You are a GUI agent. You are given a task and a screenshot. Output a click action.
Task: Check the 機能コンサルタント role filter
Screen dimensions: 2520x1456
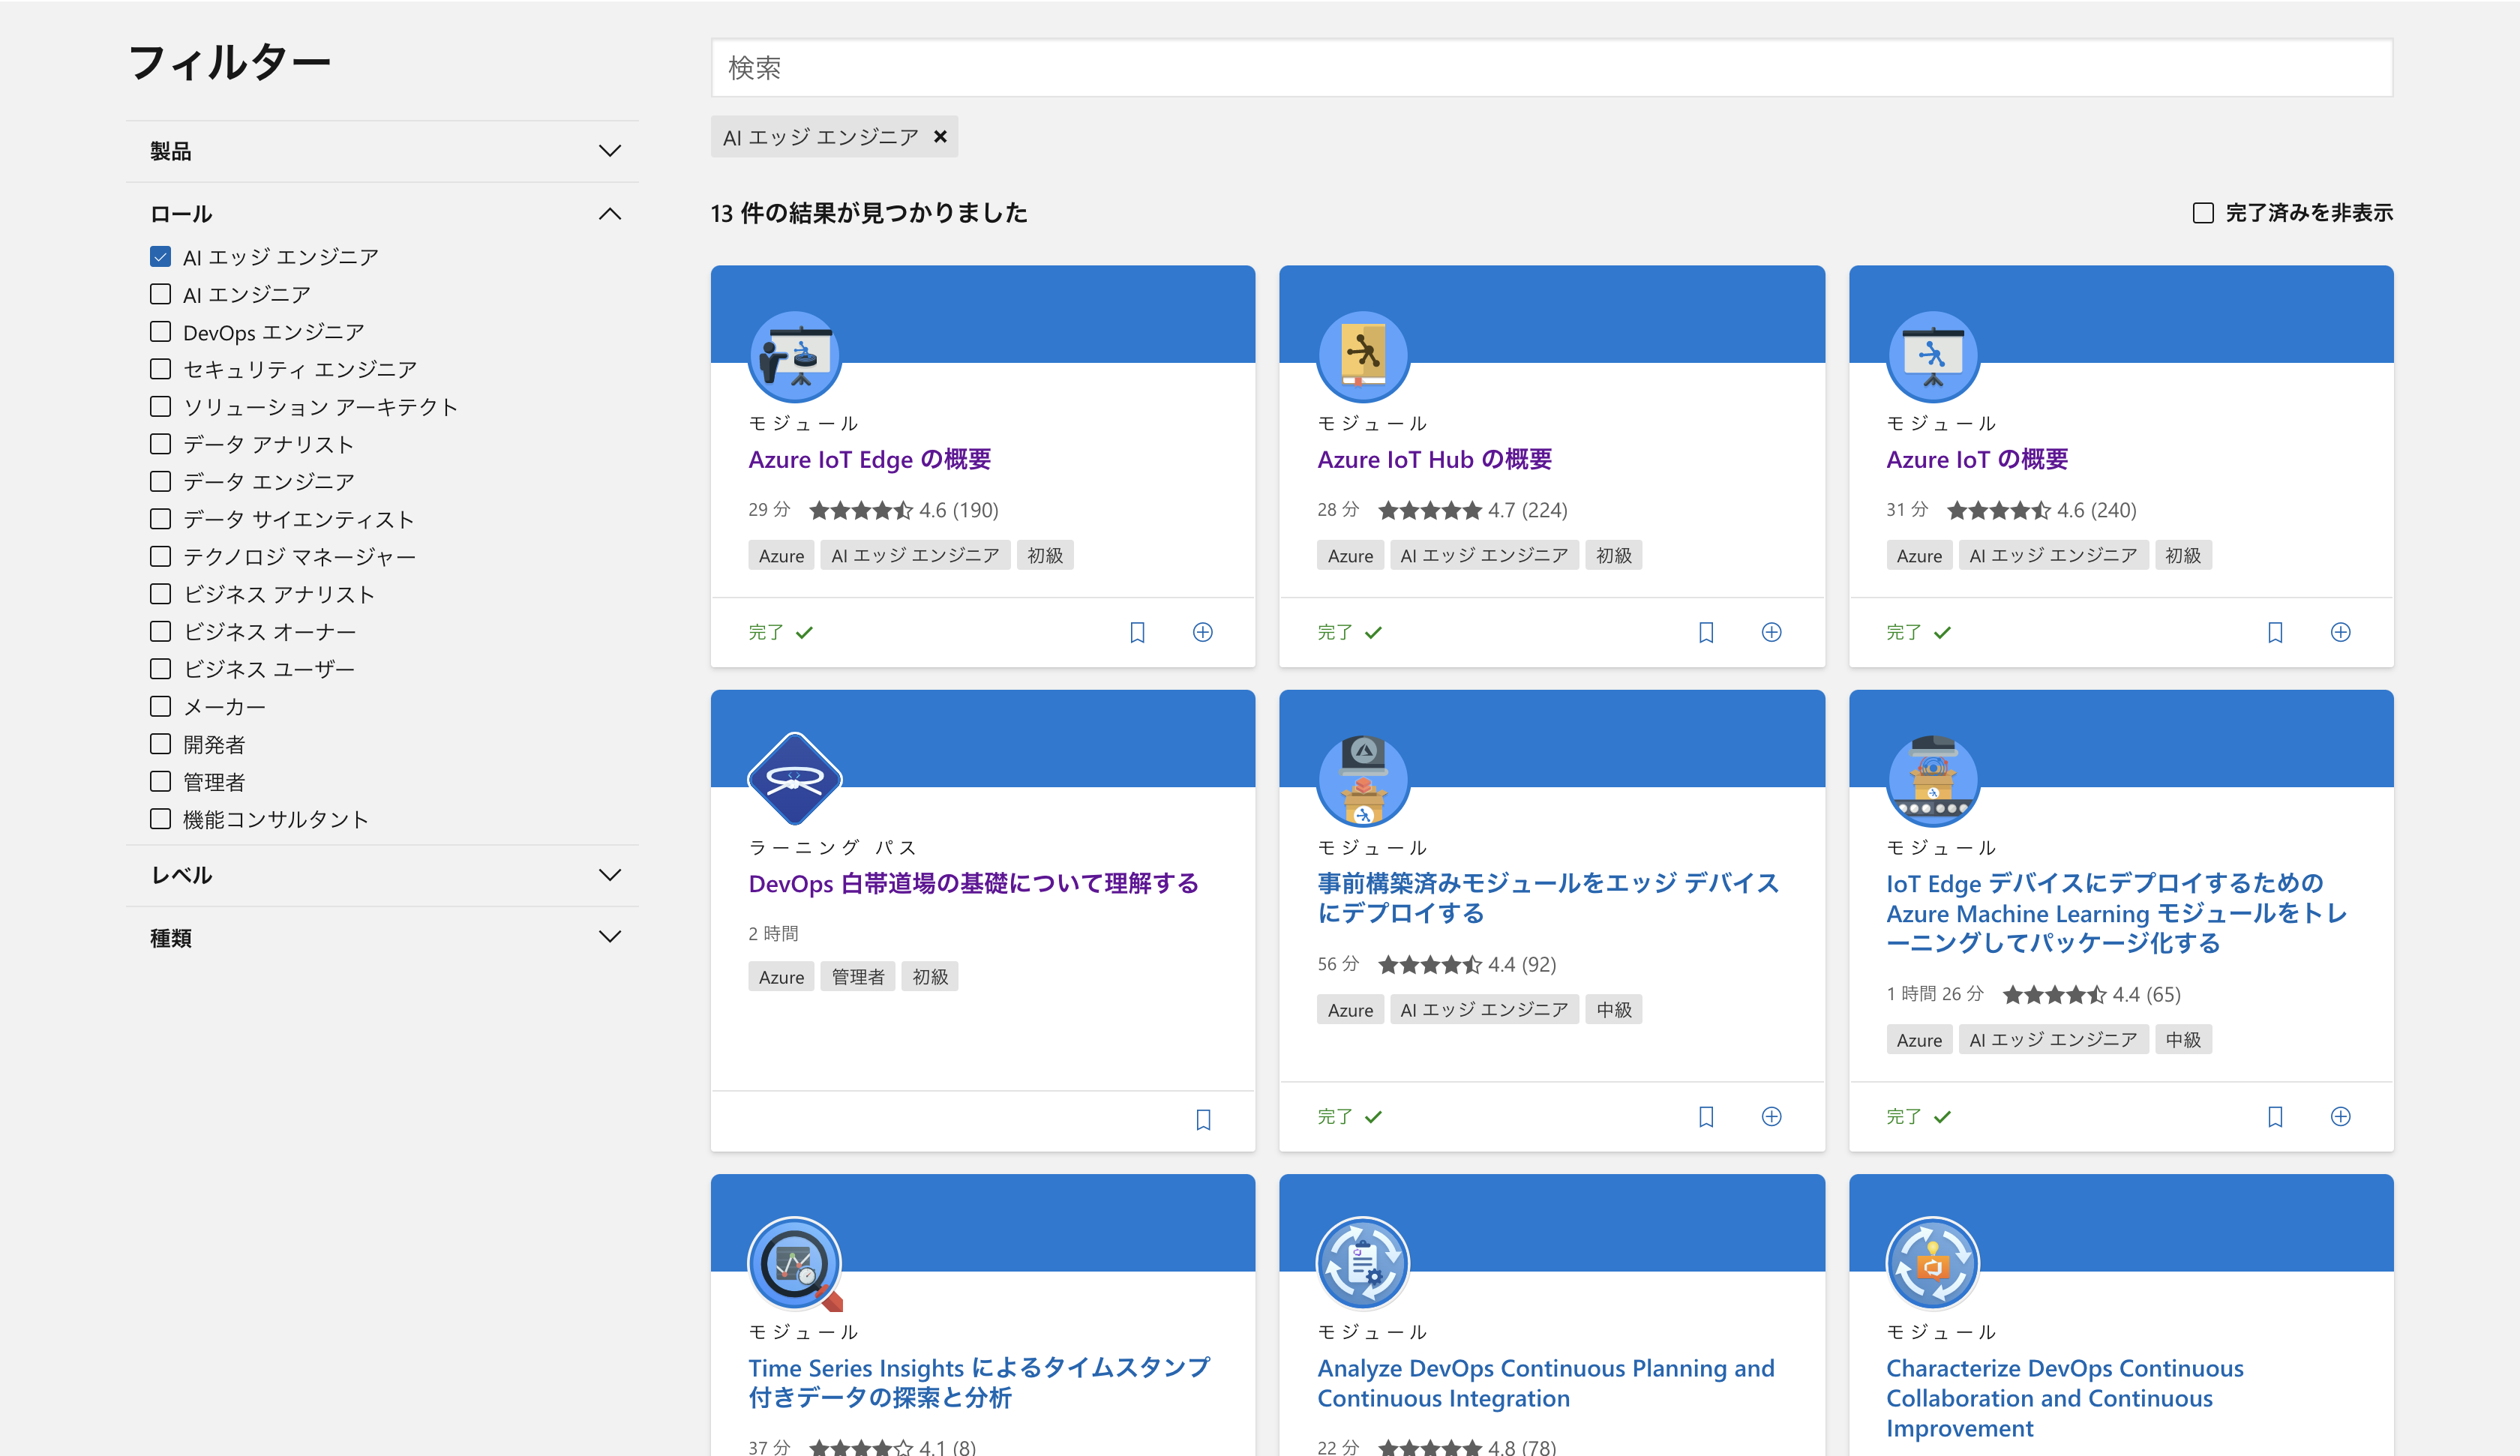click(x=160, y=819)
